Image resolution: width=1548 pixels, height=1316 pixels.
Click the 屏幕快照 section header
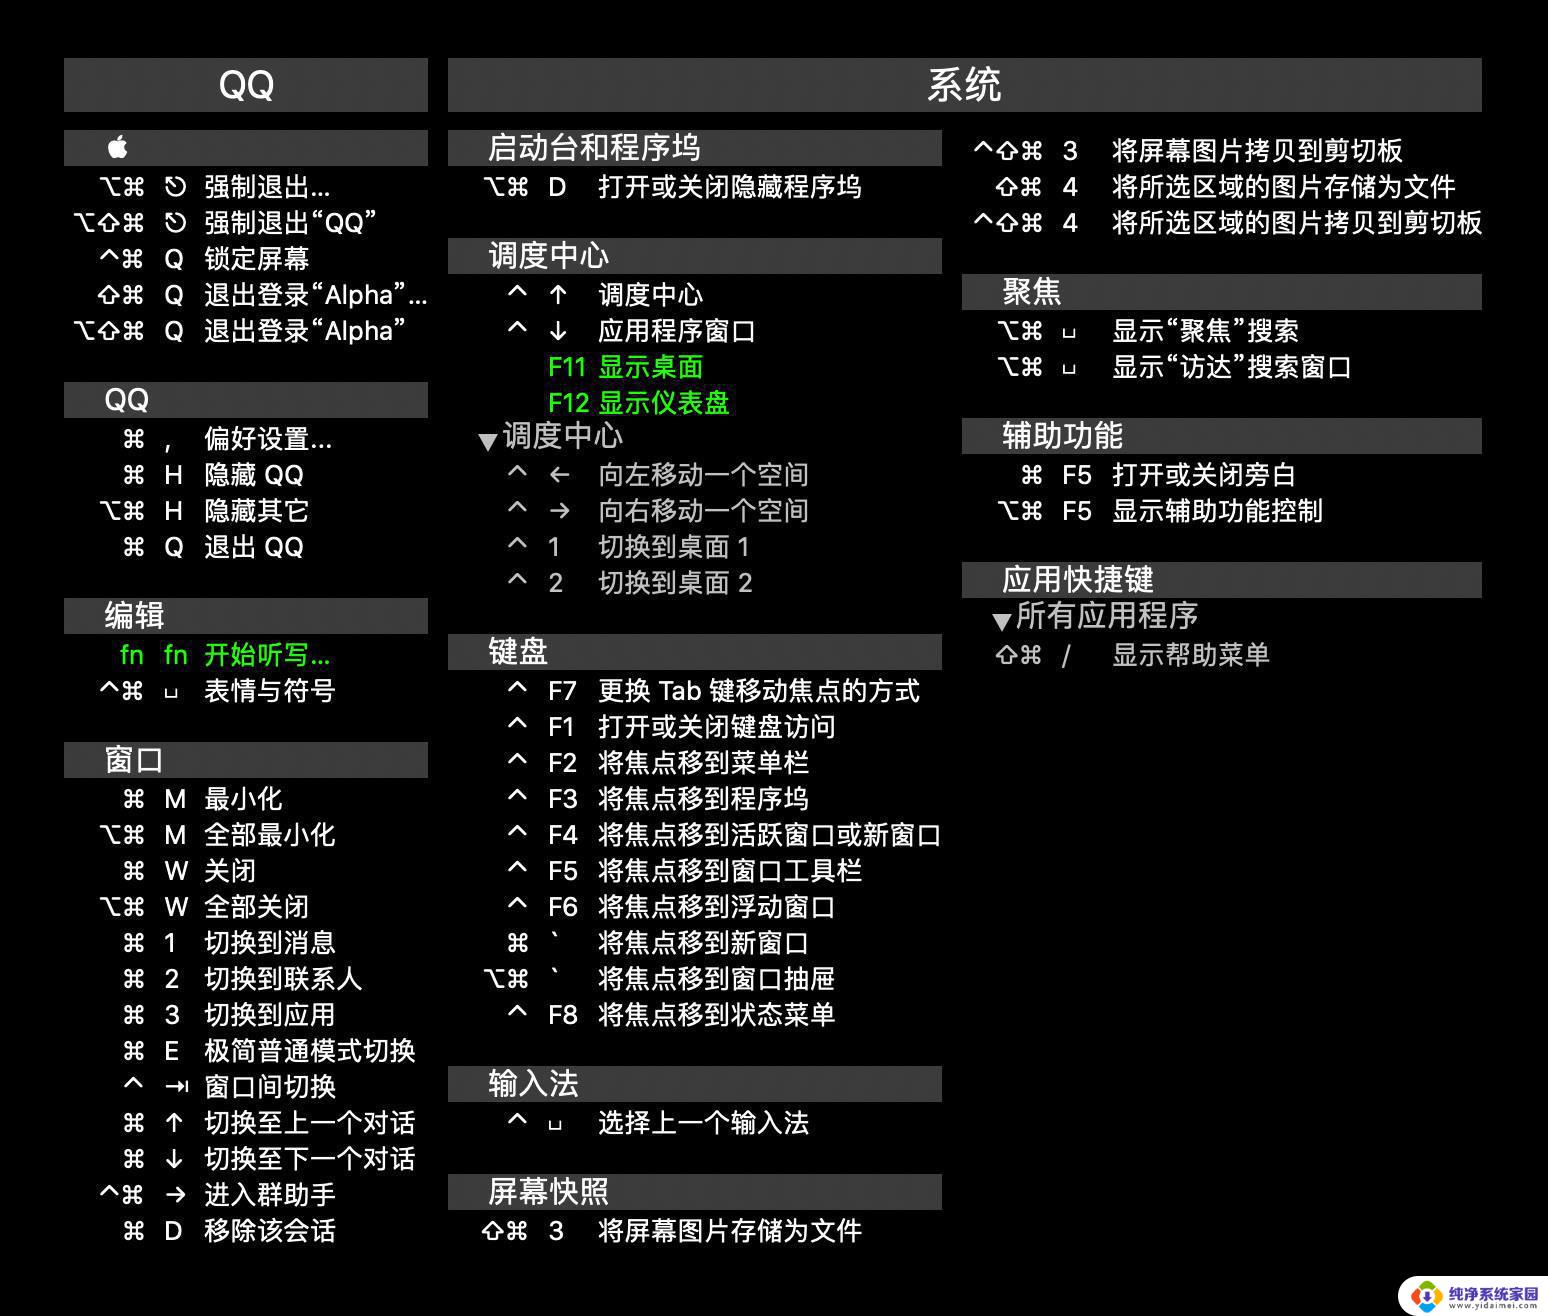tap(695, 1192)
